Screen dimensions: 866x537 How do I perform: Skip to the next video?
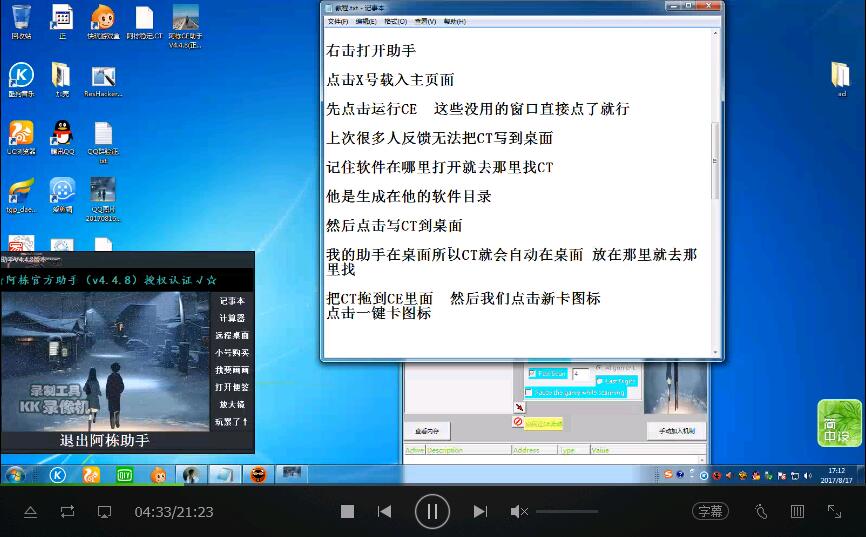480,511
